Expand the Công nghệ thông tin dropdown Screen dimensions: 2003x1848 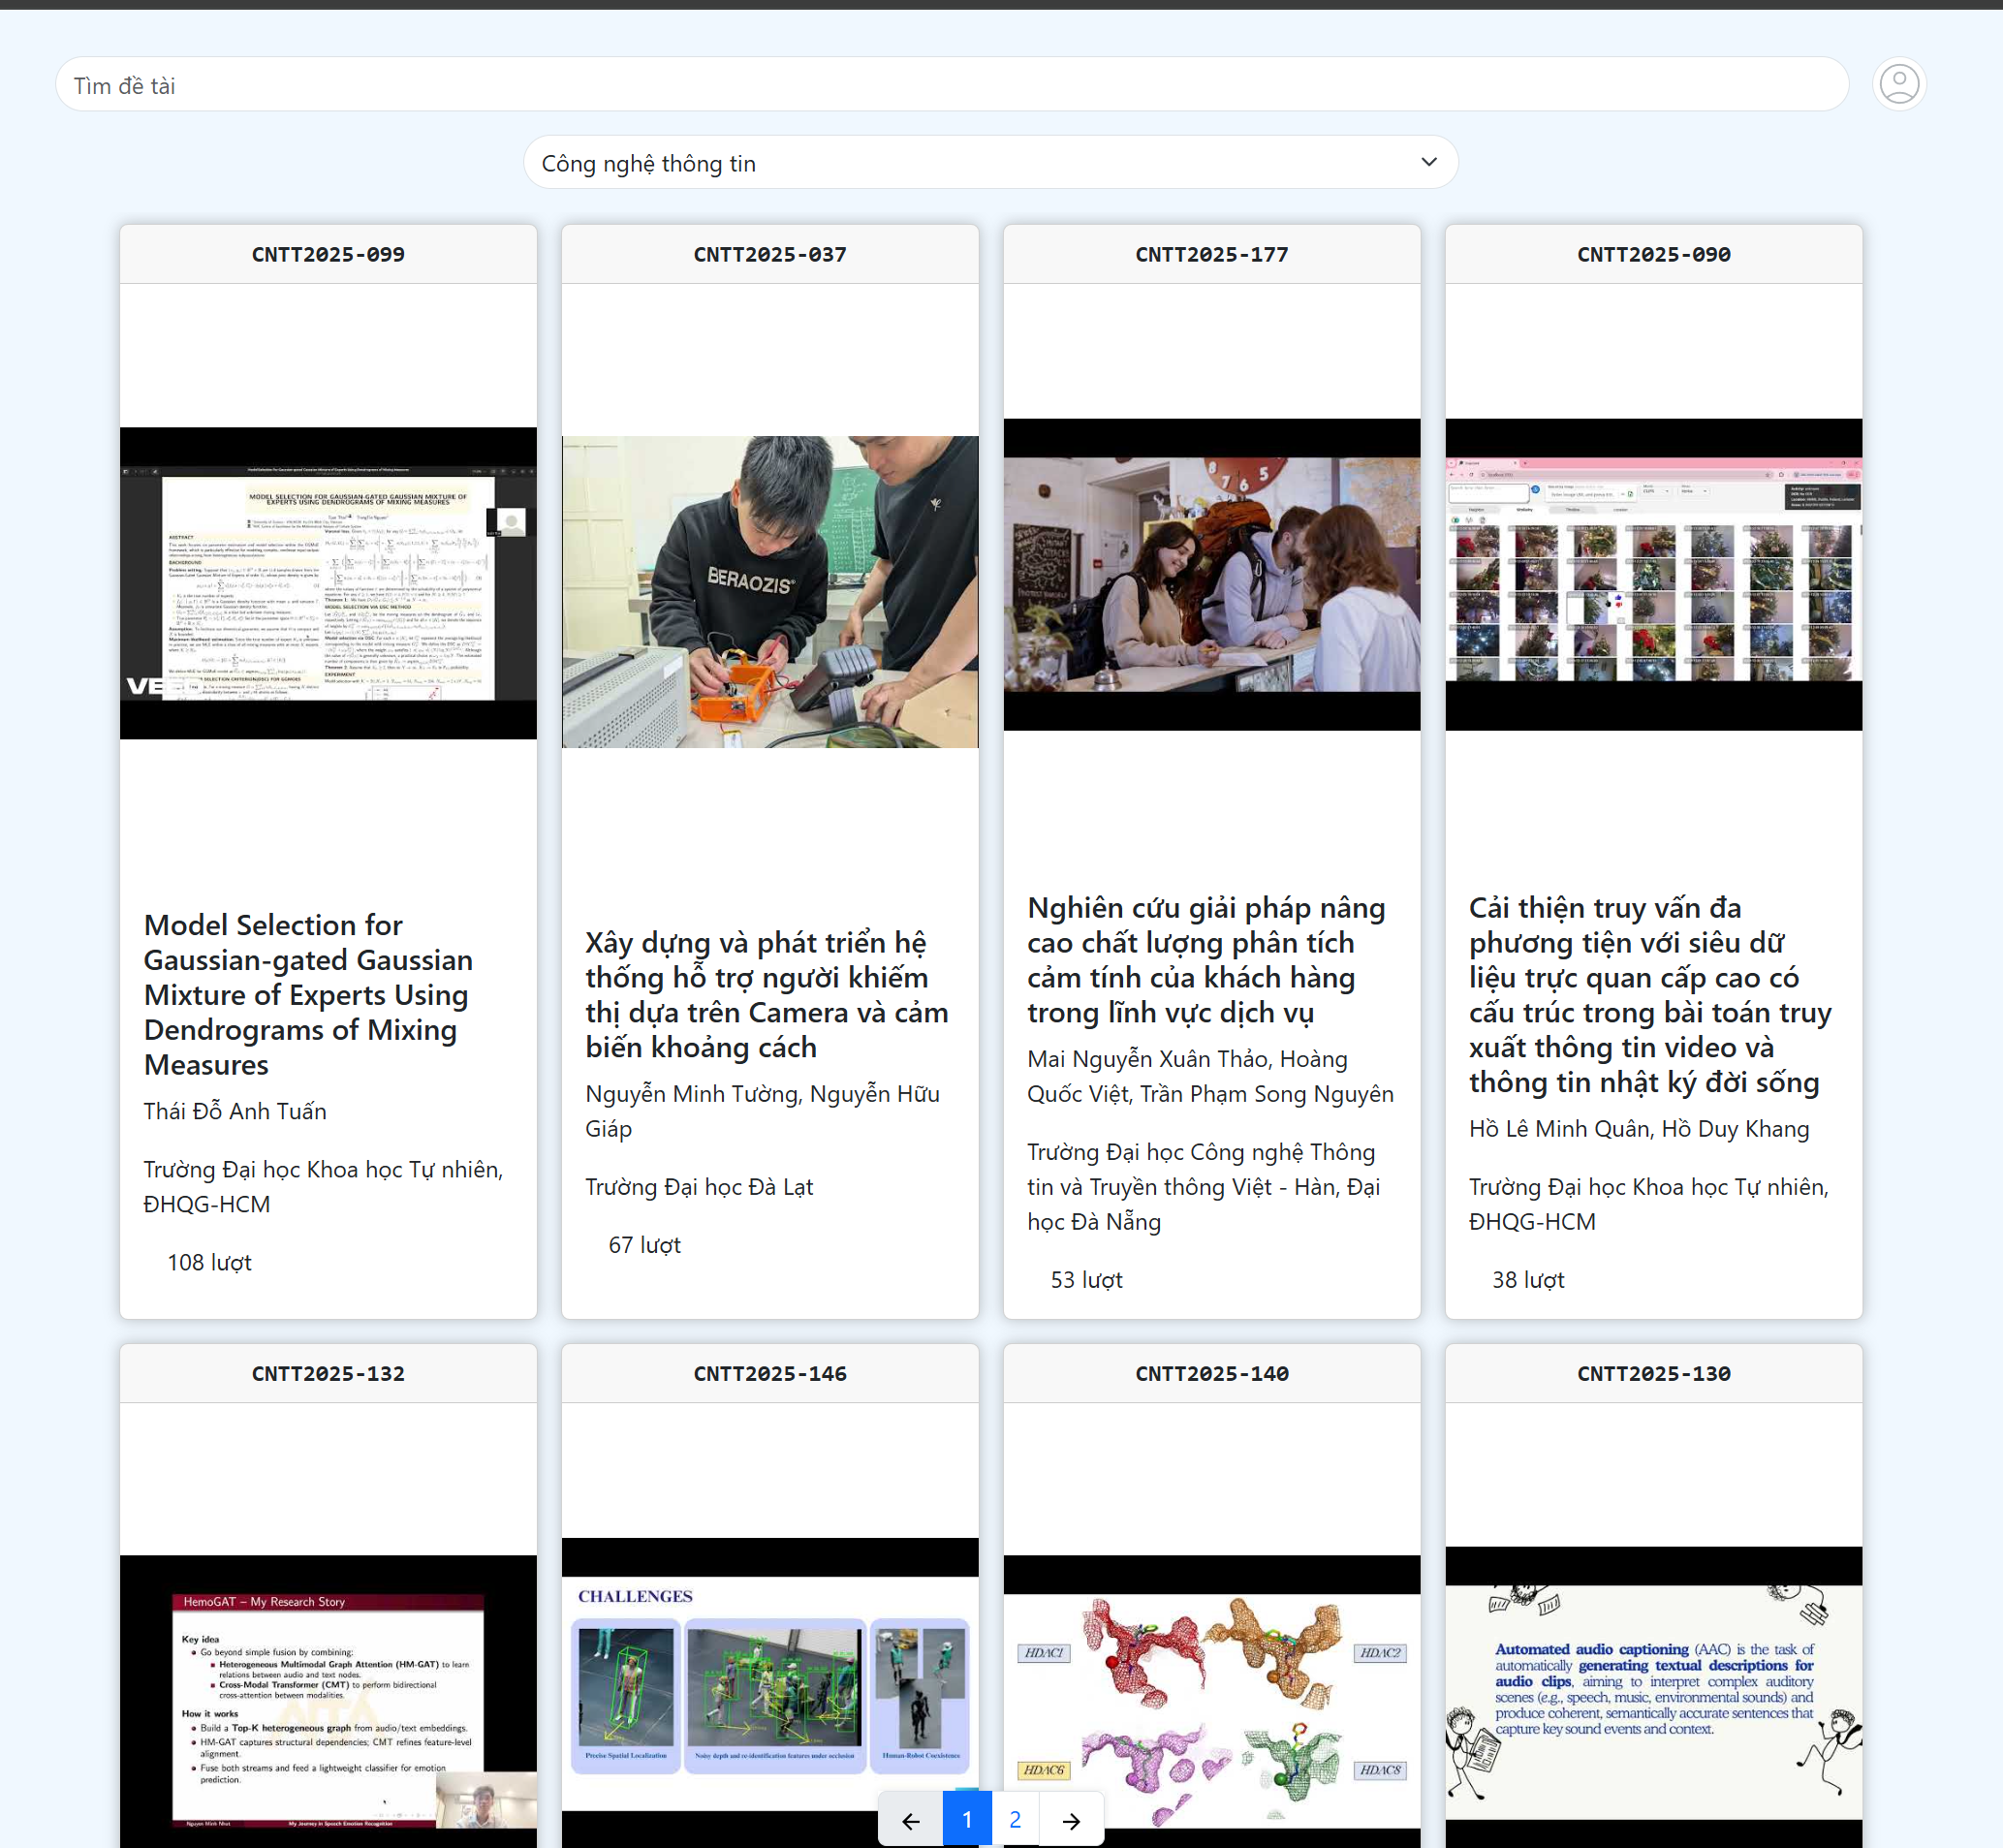[990, 163]
